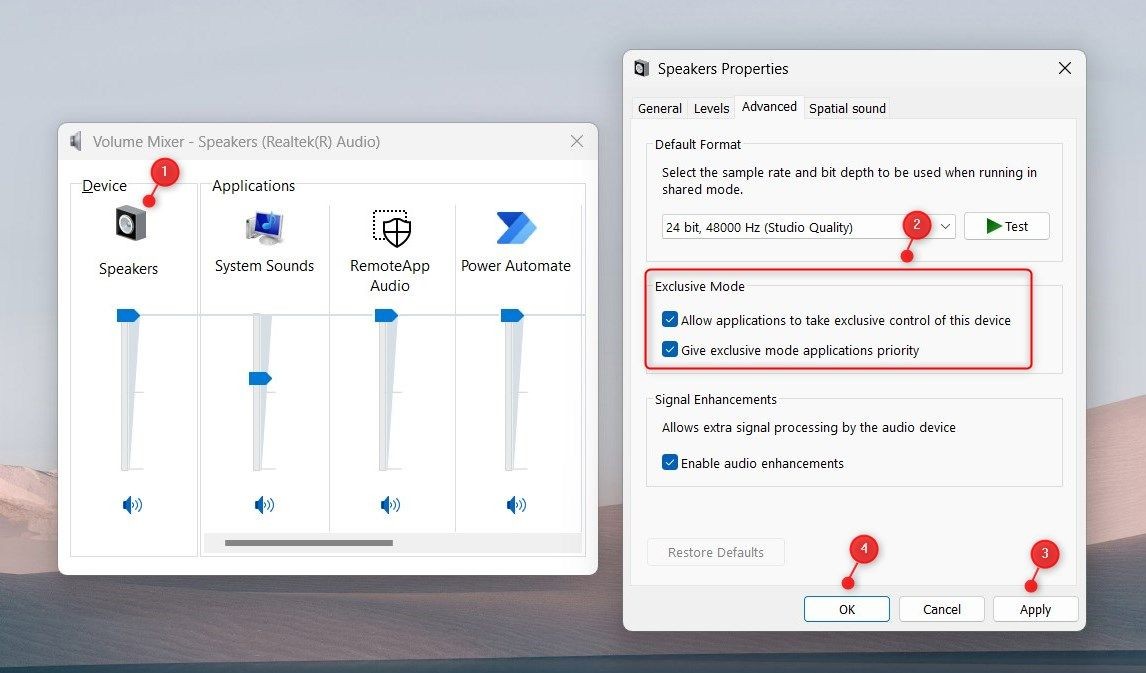1146x673 pixels.
Task: Click the Speakers label under Device
Action: [x=129, y=269]
